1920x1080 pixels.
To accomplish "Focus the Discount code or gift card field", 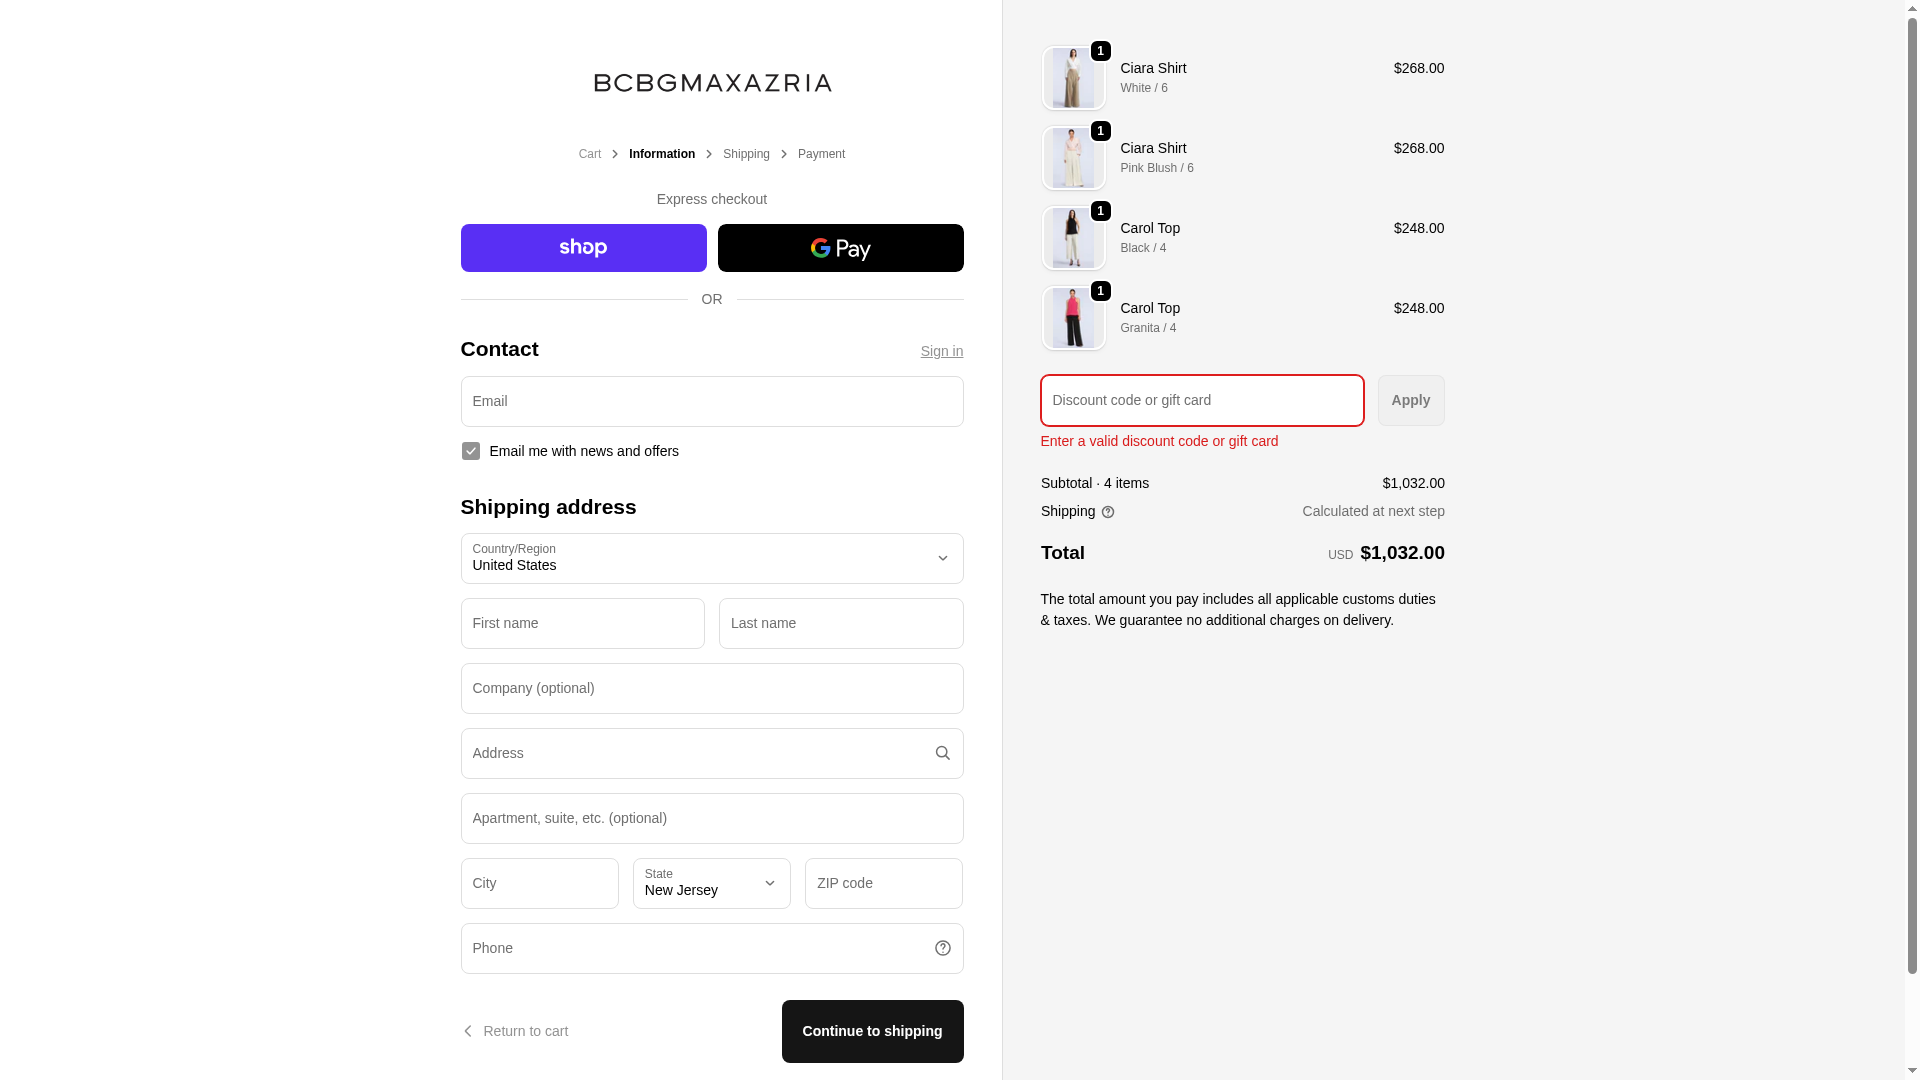I will 1201,400.
